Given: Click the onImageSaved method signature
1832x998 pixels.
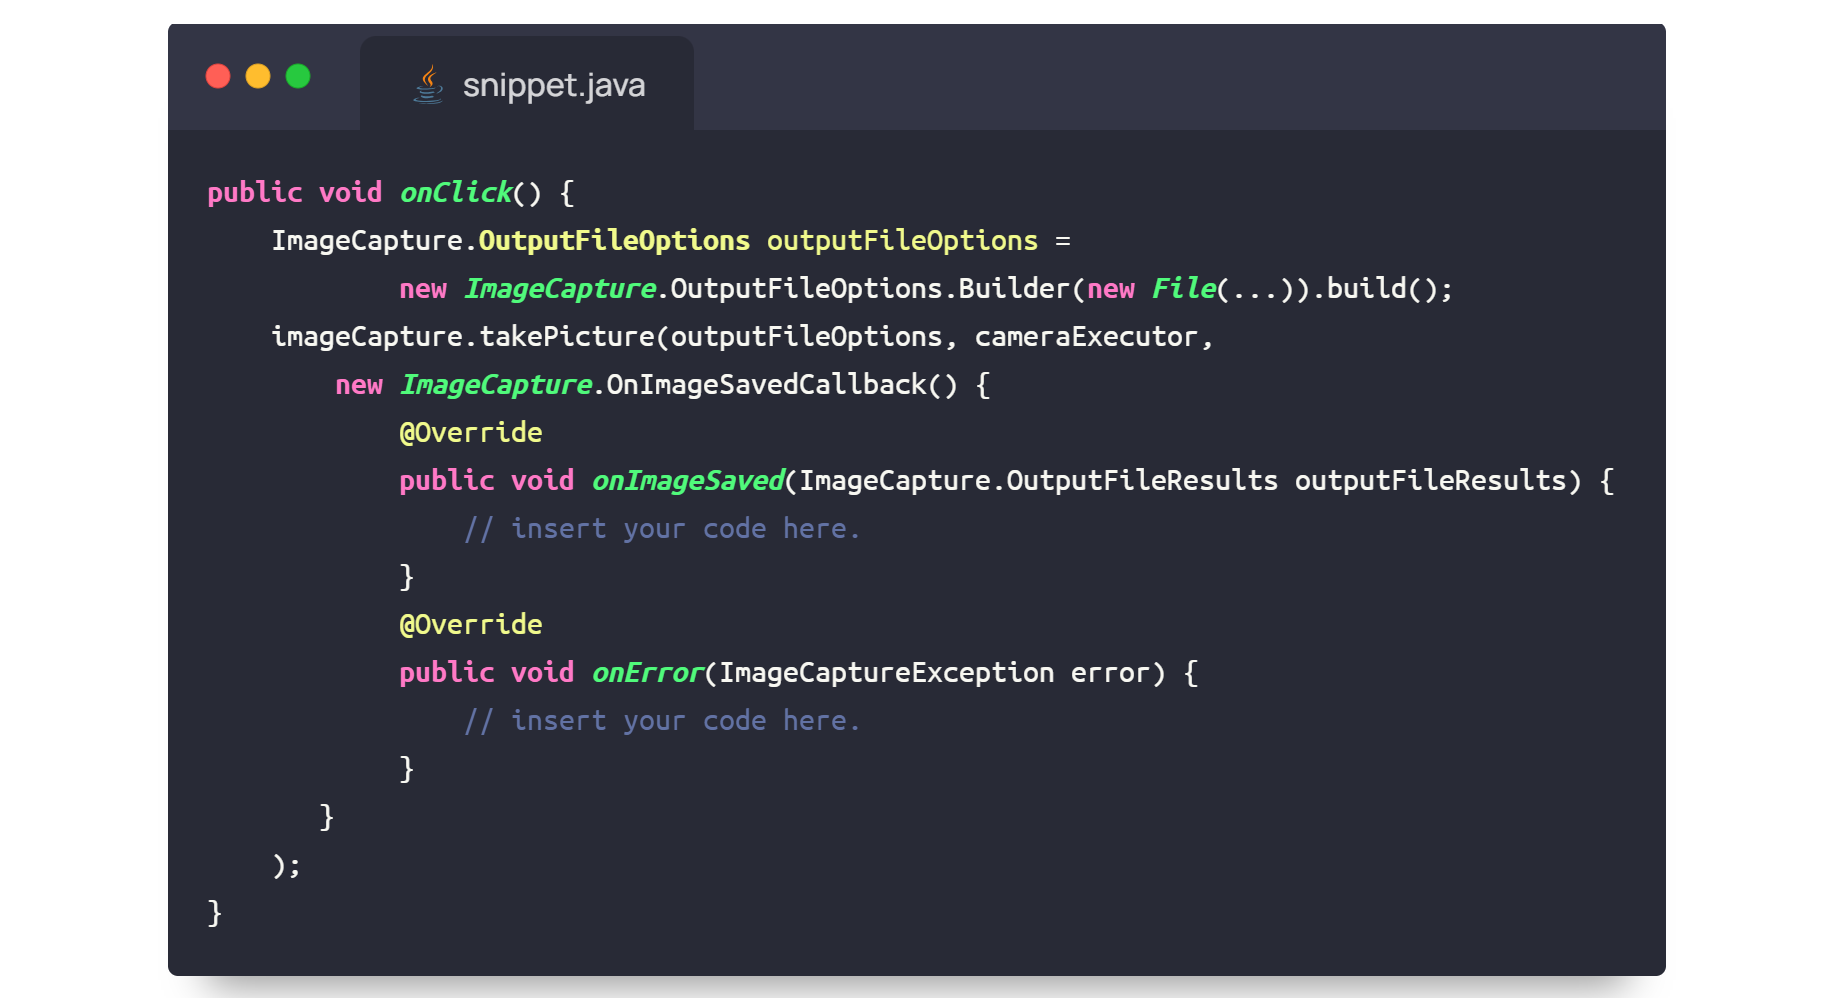Looking at the screenshot, I should coord(688,480).
